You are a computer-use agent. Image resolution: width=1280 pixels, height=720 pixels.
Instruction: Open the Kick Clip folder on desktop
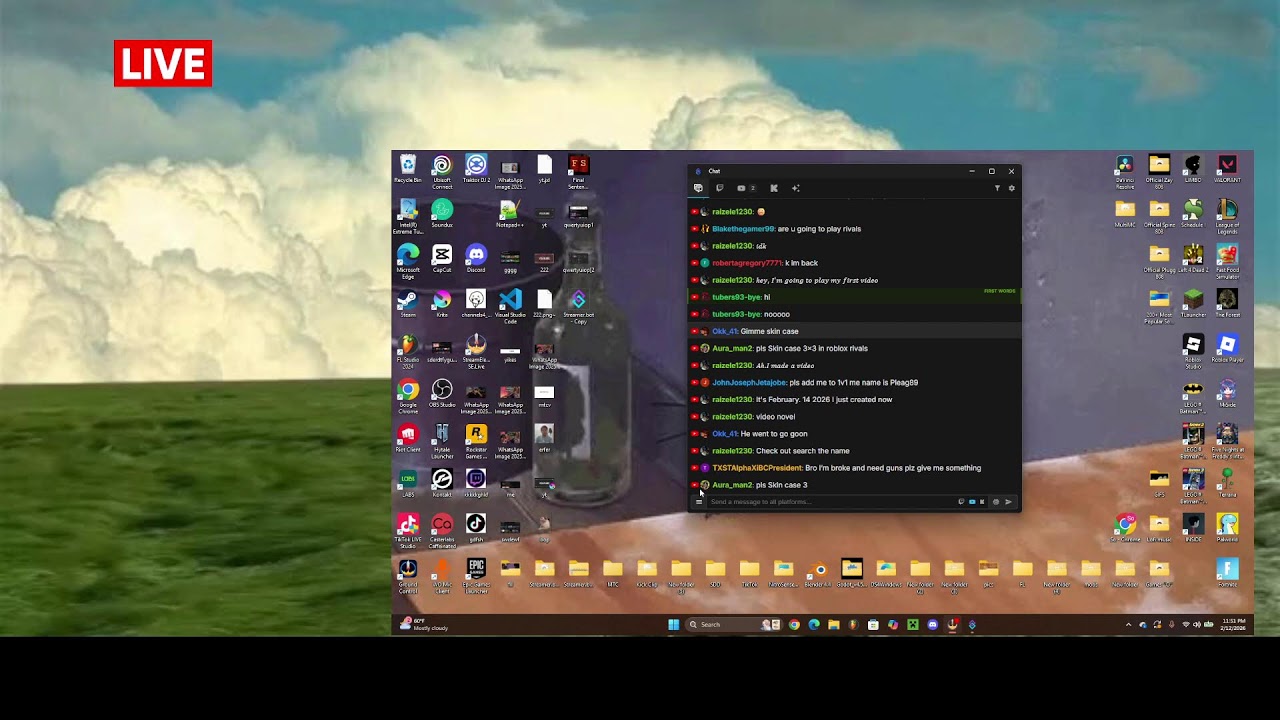tap(646, 573)
